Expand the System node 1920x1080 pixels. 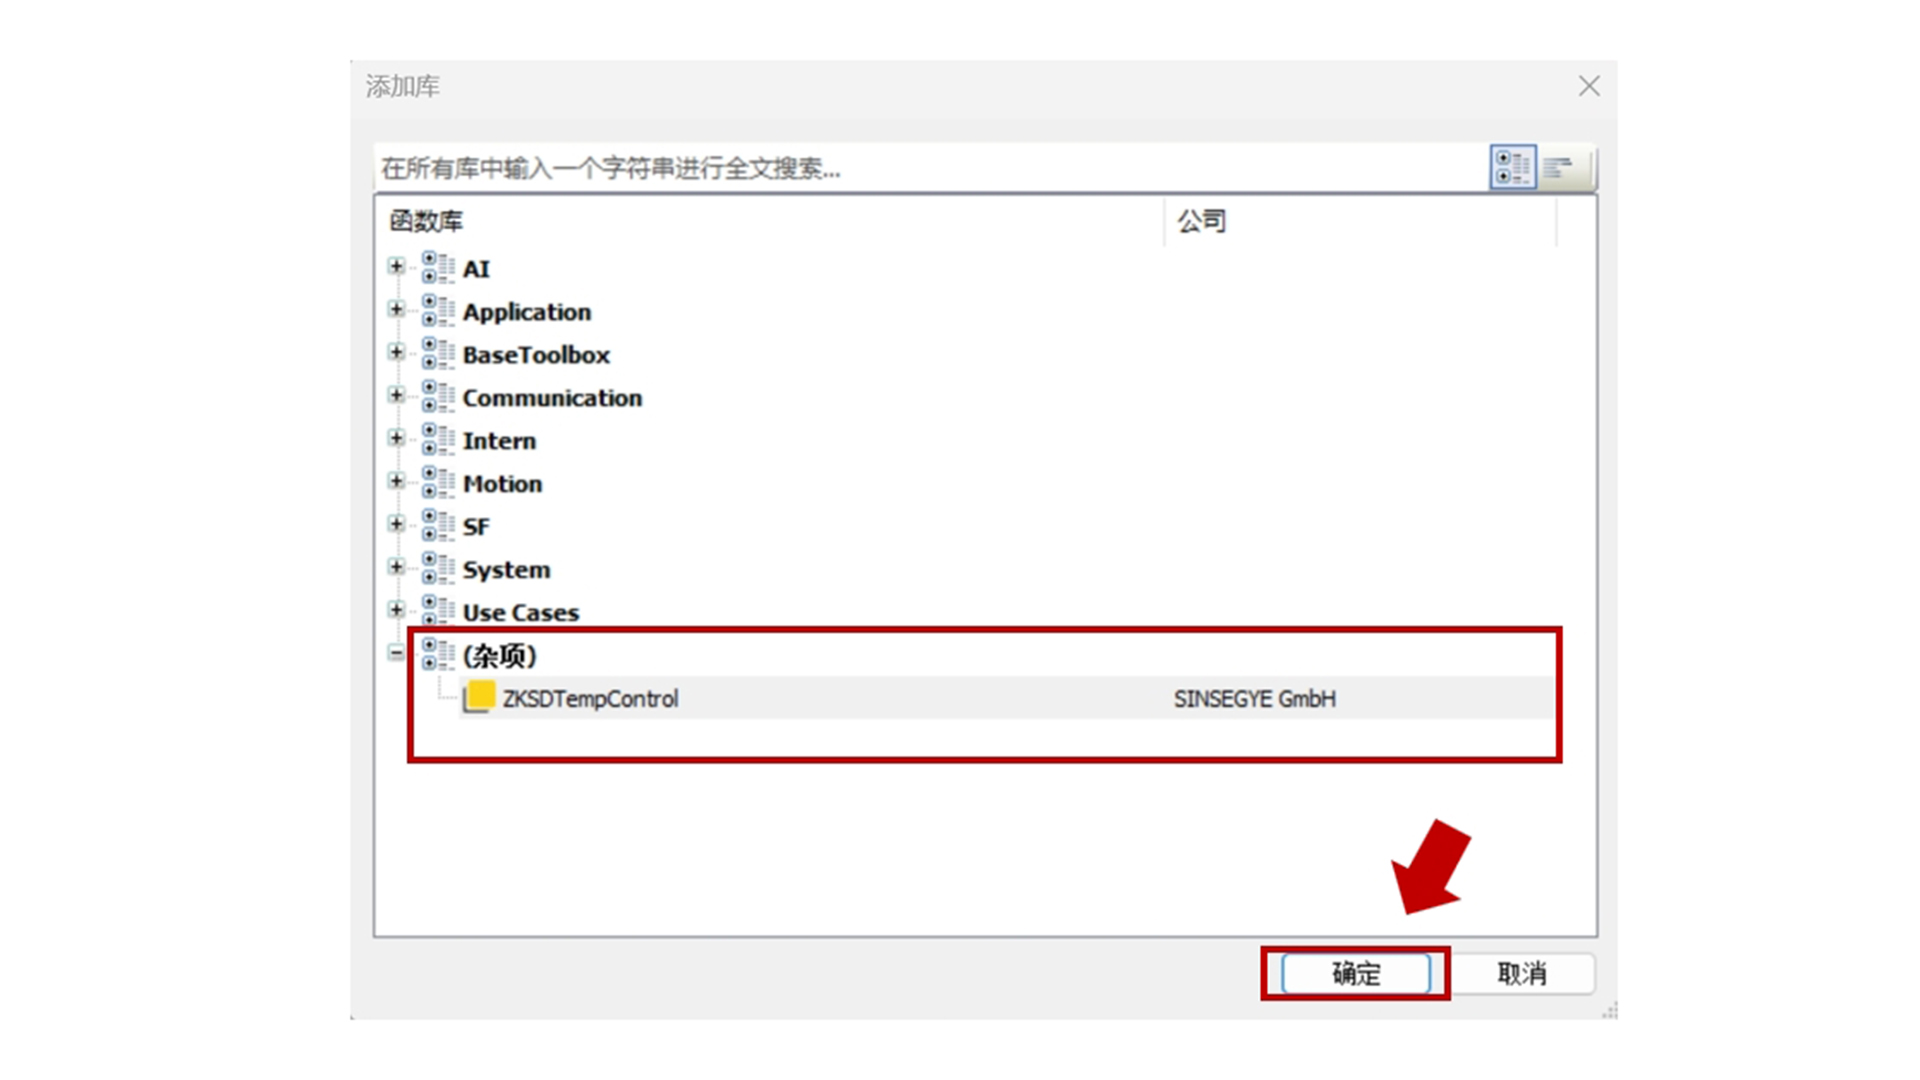tap(396, 567)
